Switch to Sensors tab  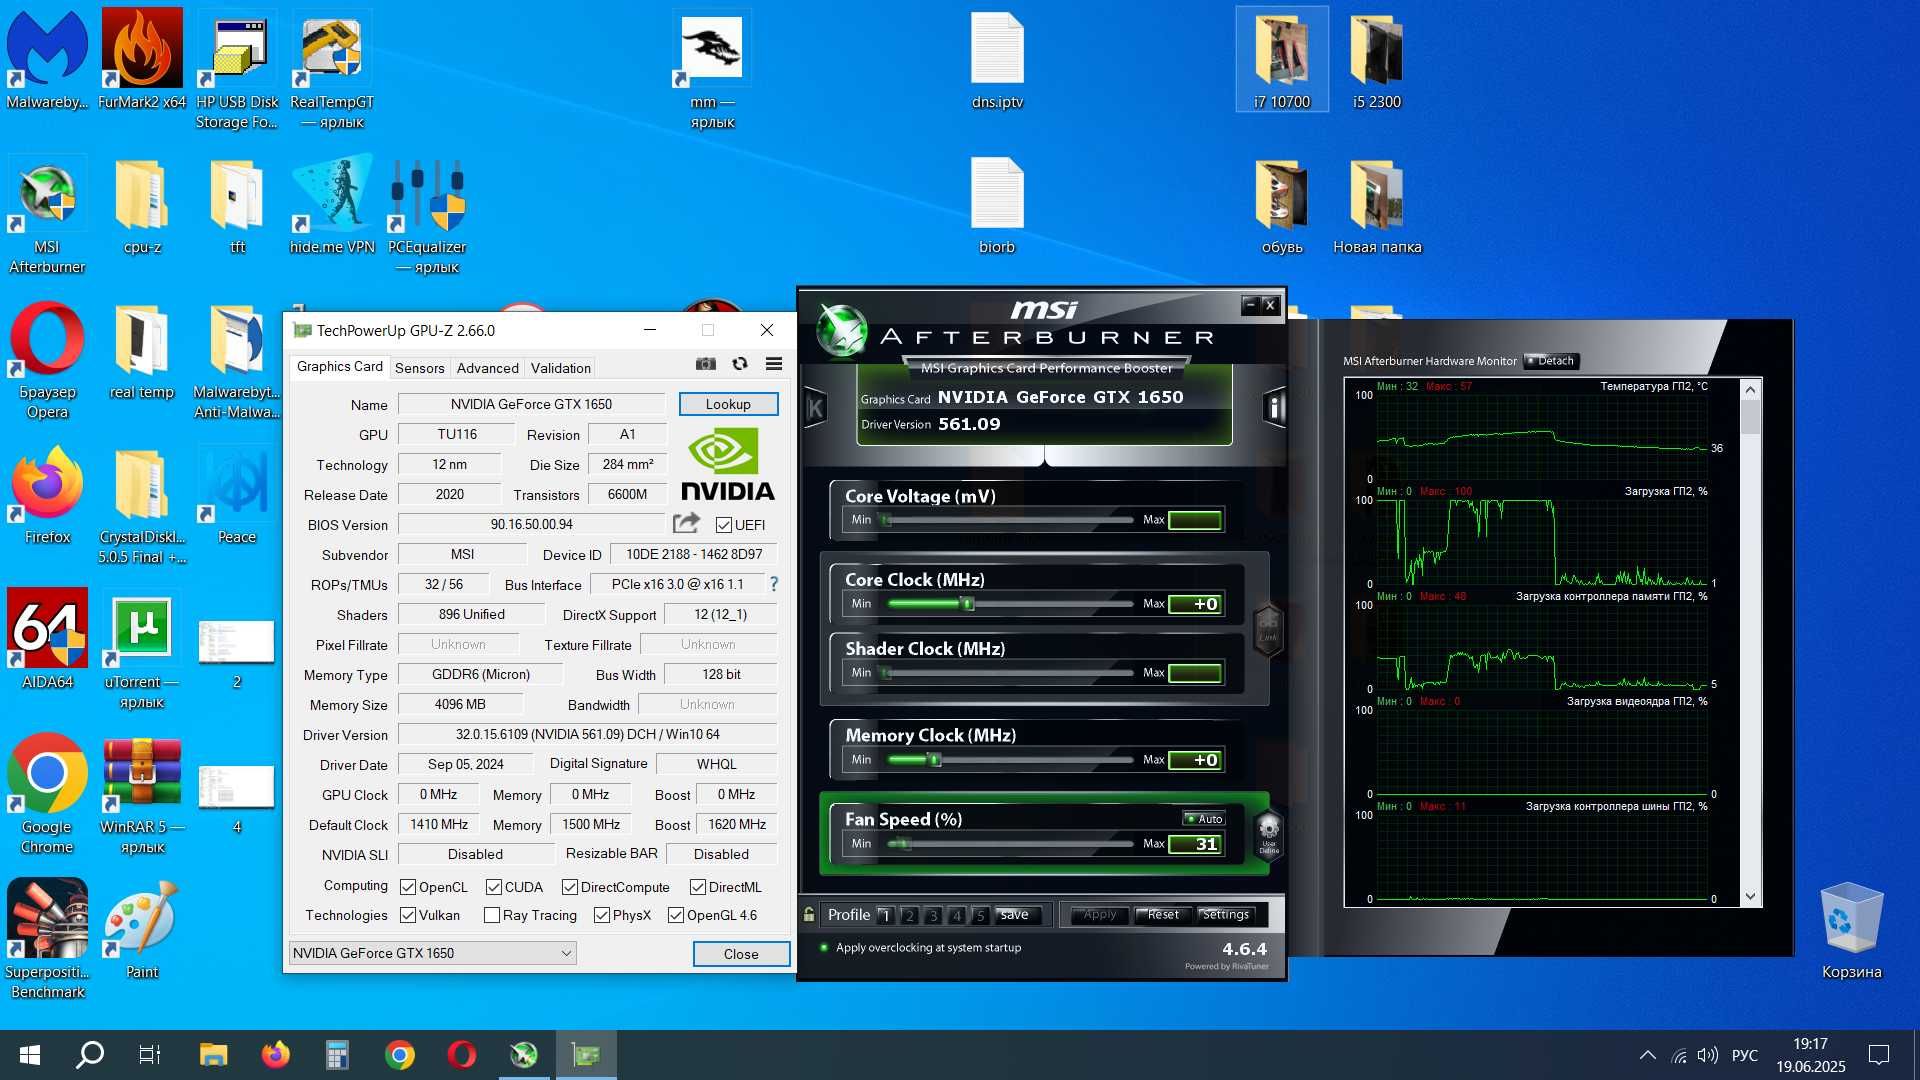tap(419, 368)
